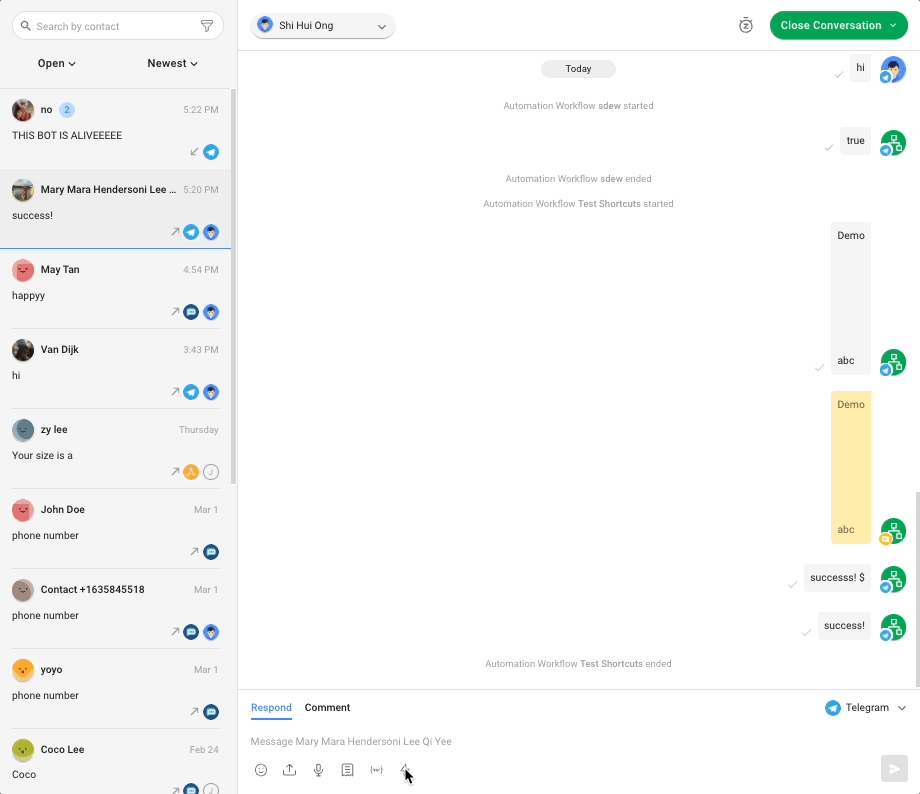The image size is (920, 794).
Task: Open the snippets icon in composer
Action: (348, 770)
